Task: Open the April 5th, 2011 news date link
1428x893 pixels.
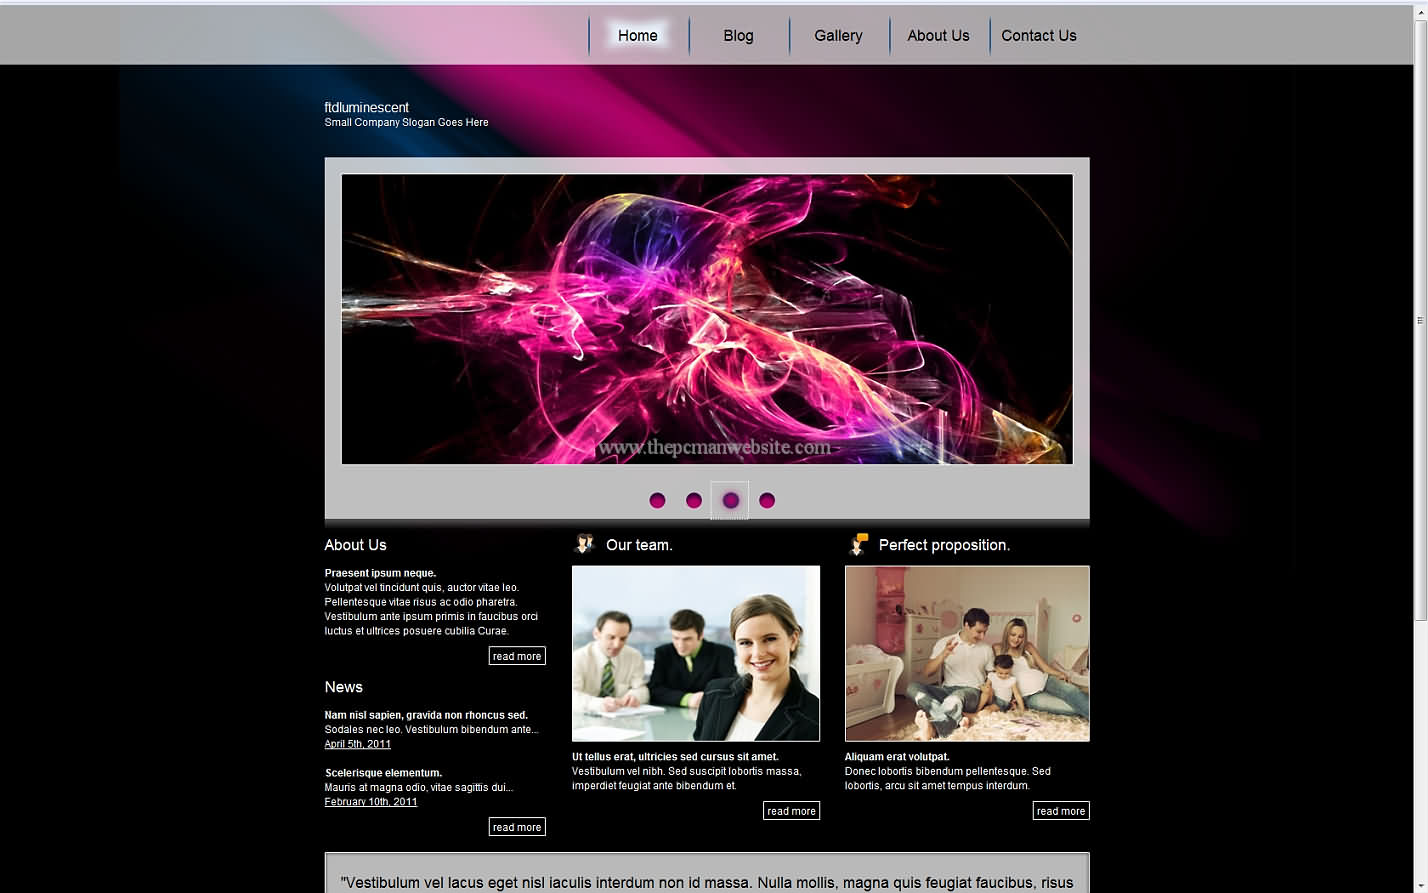Action: pos(357,744)
